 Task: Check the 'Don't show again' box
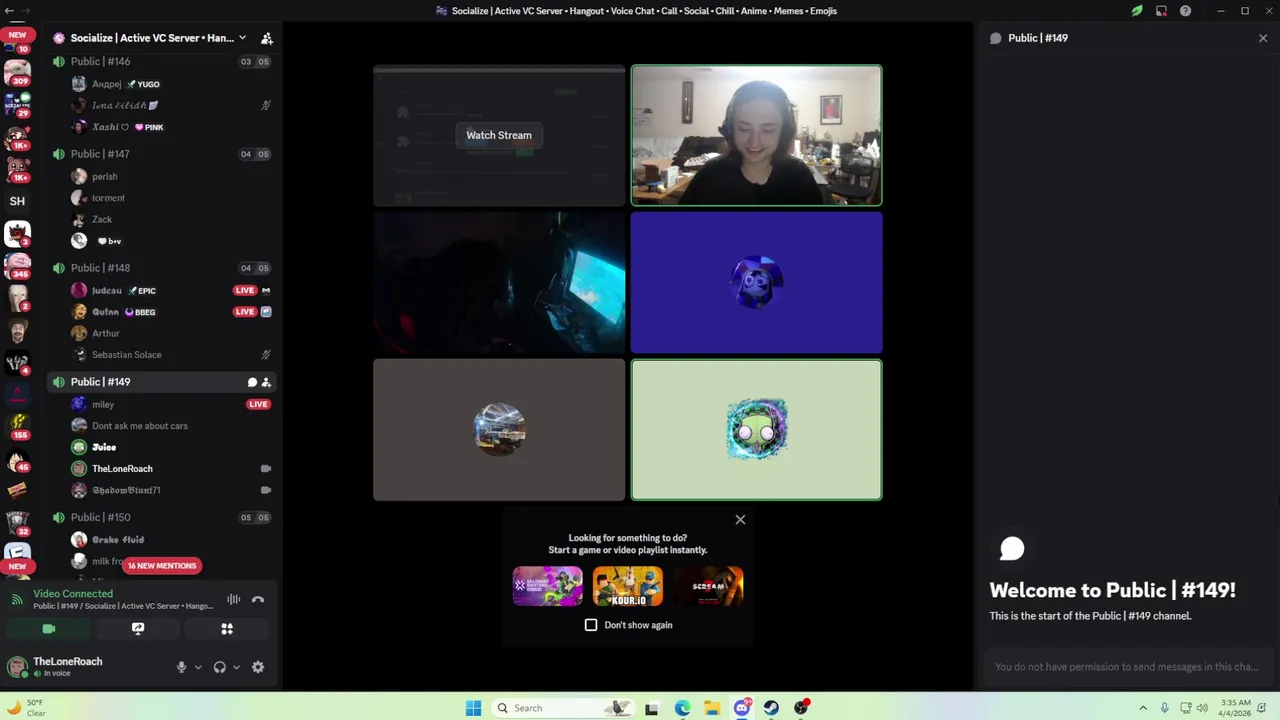click(591, 625)
